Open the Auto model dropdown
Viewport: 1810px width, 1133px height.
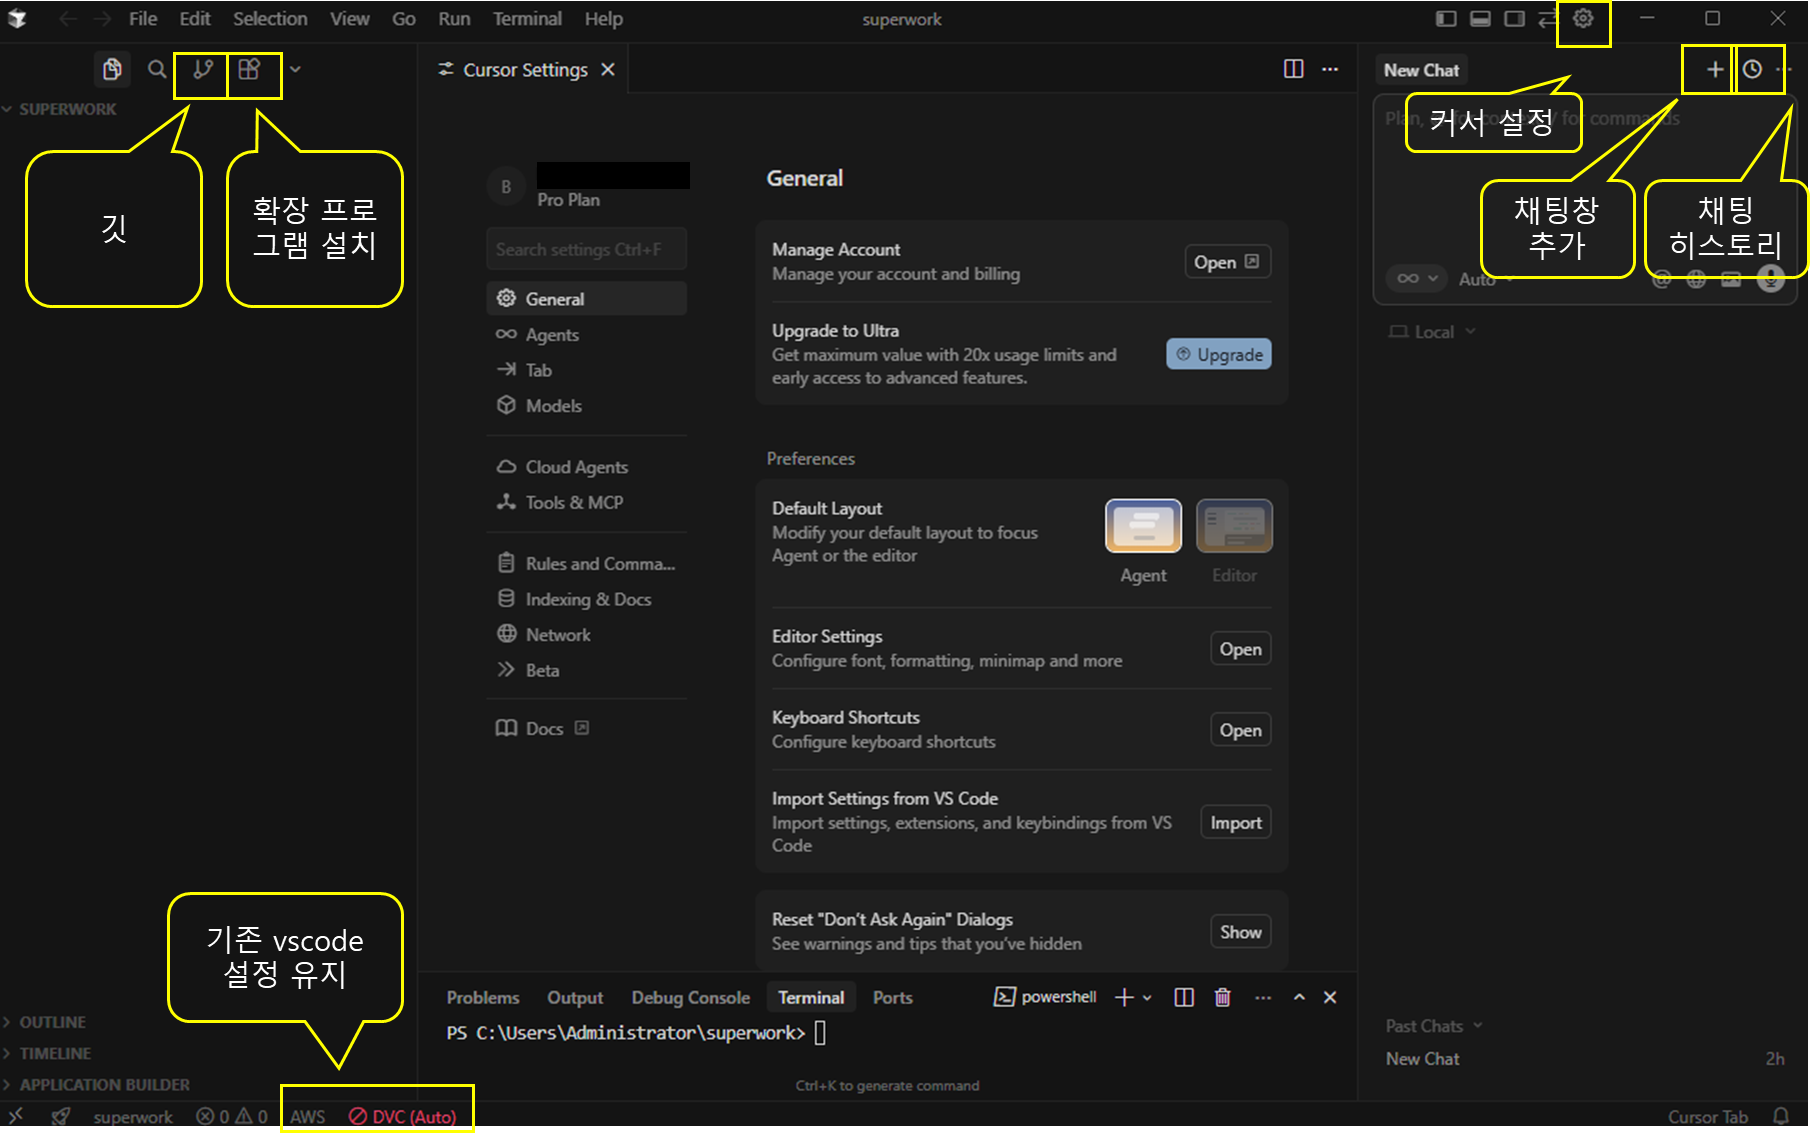[x=1484, y=279]
